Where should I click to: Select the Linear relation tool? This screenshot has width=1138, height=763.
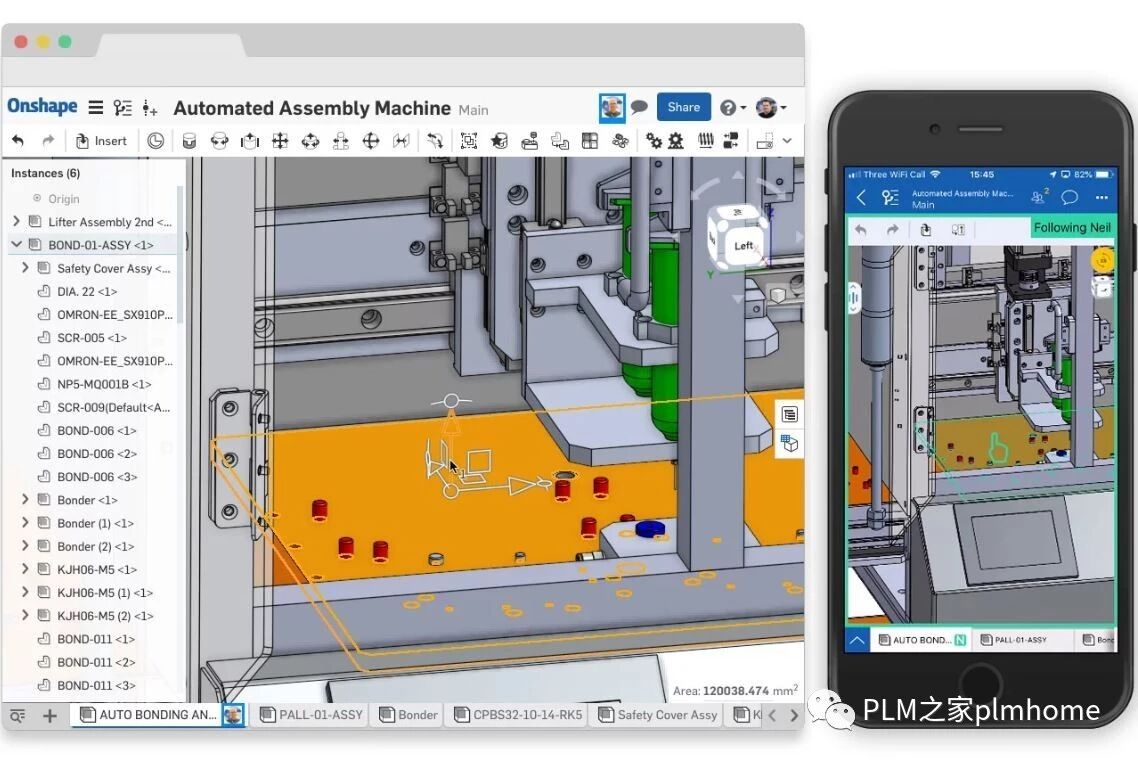(731, 141)
